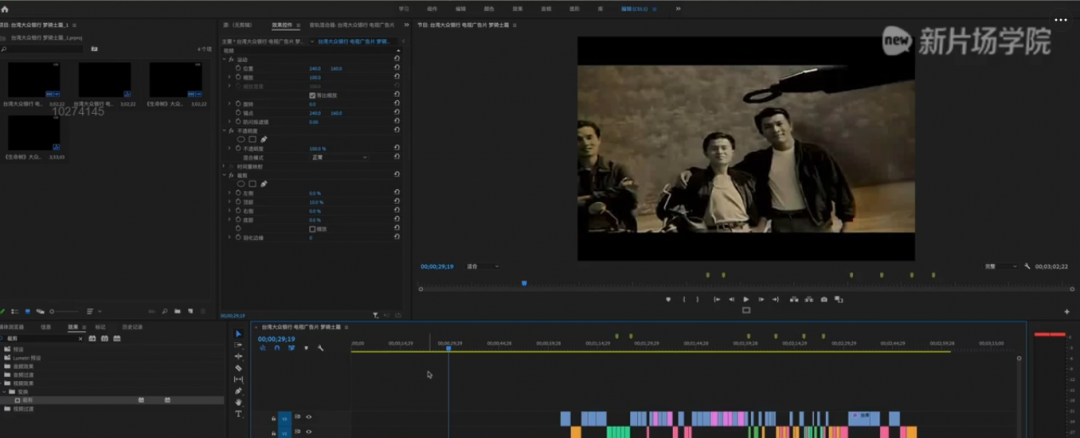
Task: Click Mark In bracket in Program monitor
Action: 683,300
